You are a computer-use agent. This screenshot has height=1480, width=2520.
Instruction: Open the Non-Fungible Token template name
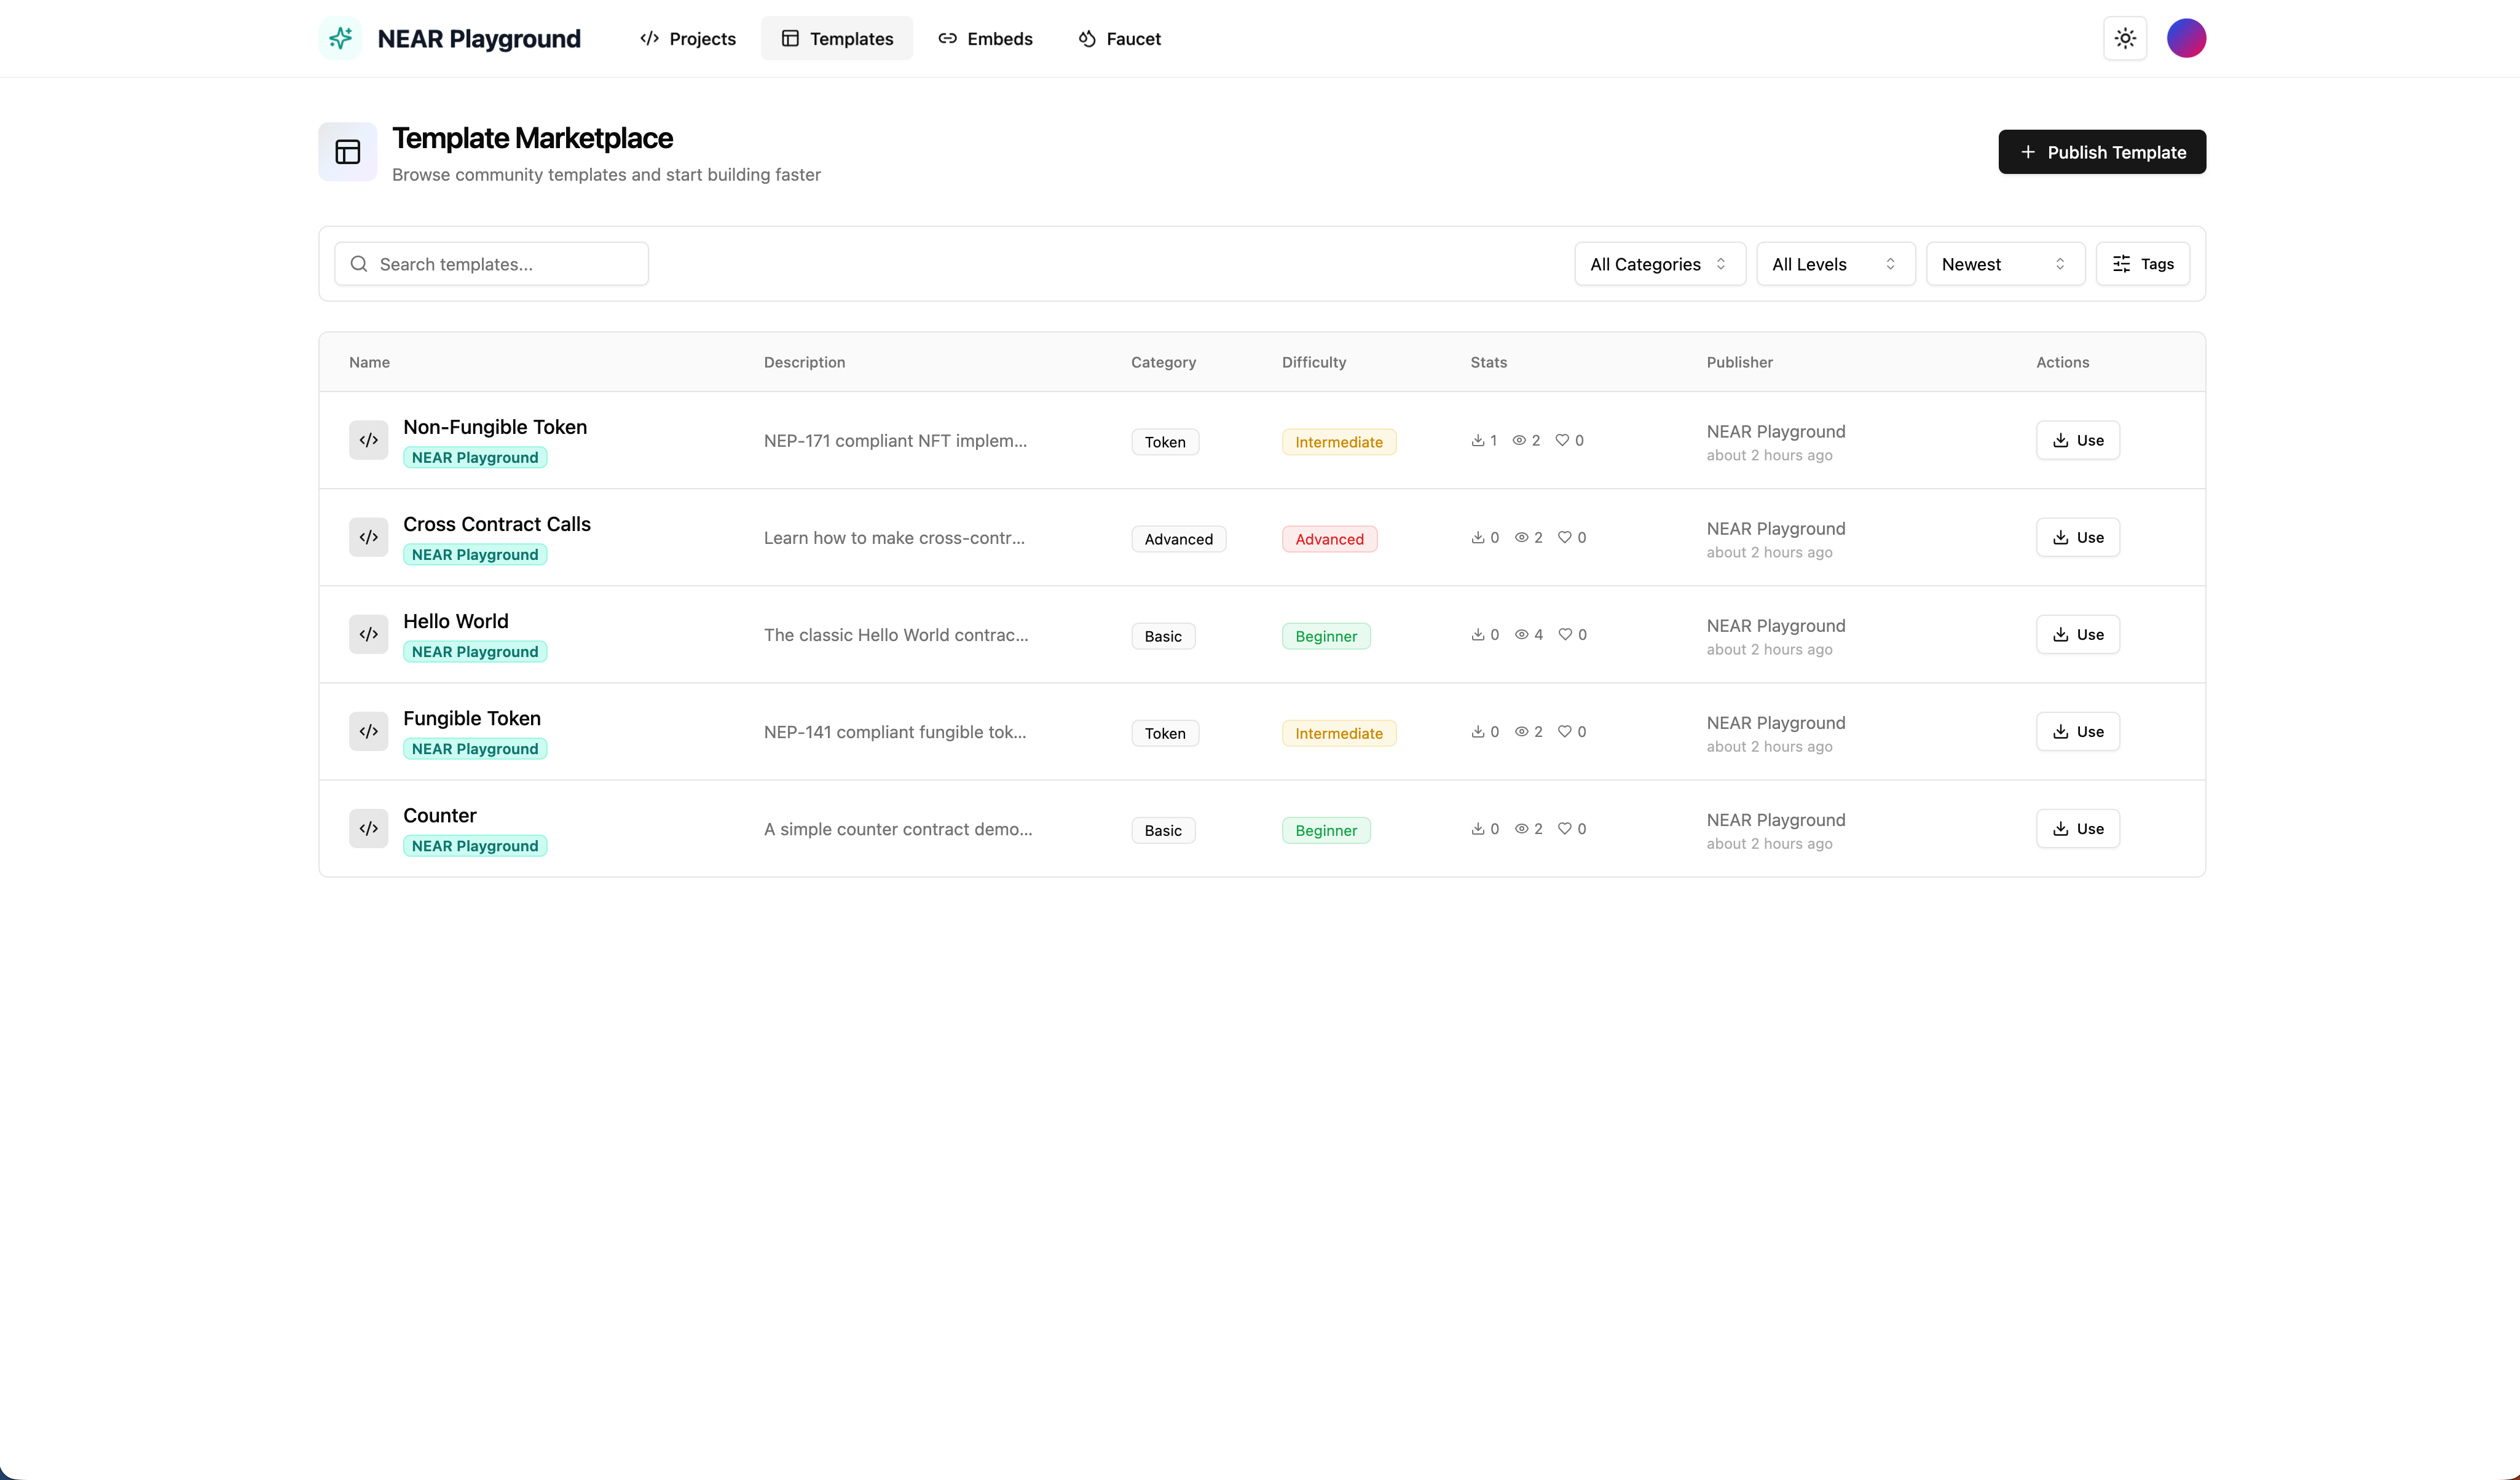click(x=495, y=427)
